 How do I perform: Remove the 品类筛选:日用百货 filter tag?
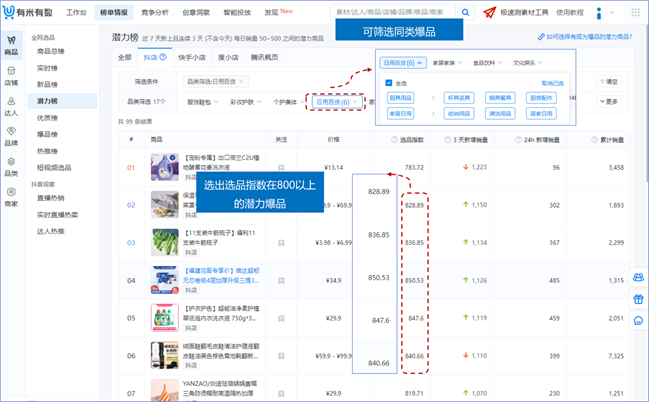pos(241,82)
